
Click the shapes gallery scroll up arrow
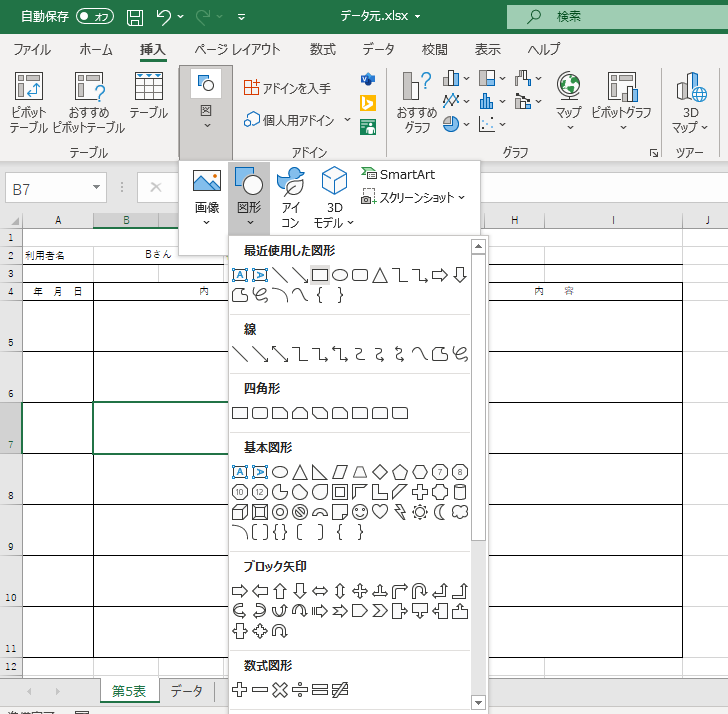pyautogui.click(x=478, y=246)
